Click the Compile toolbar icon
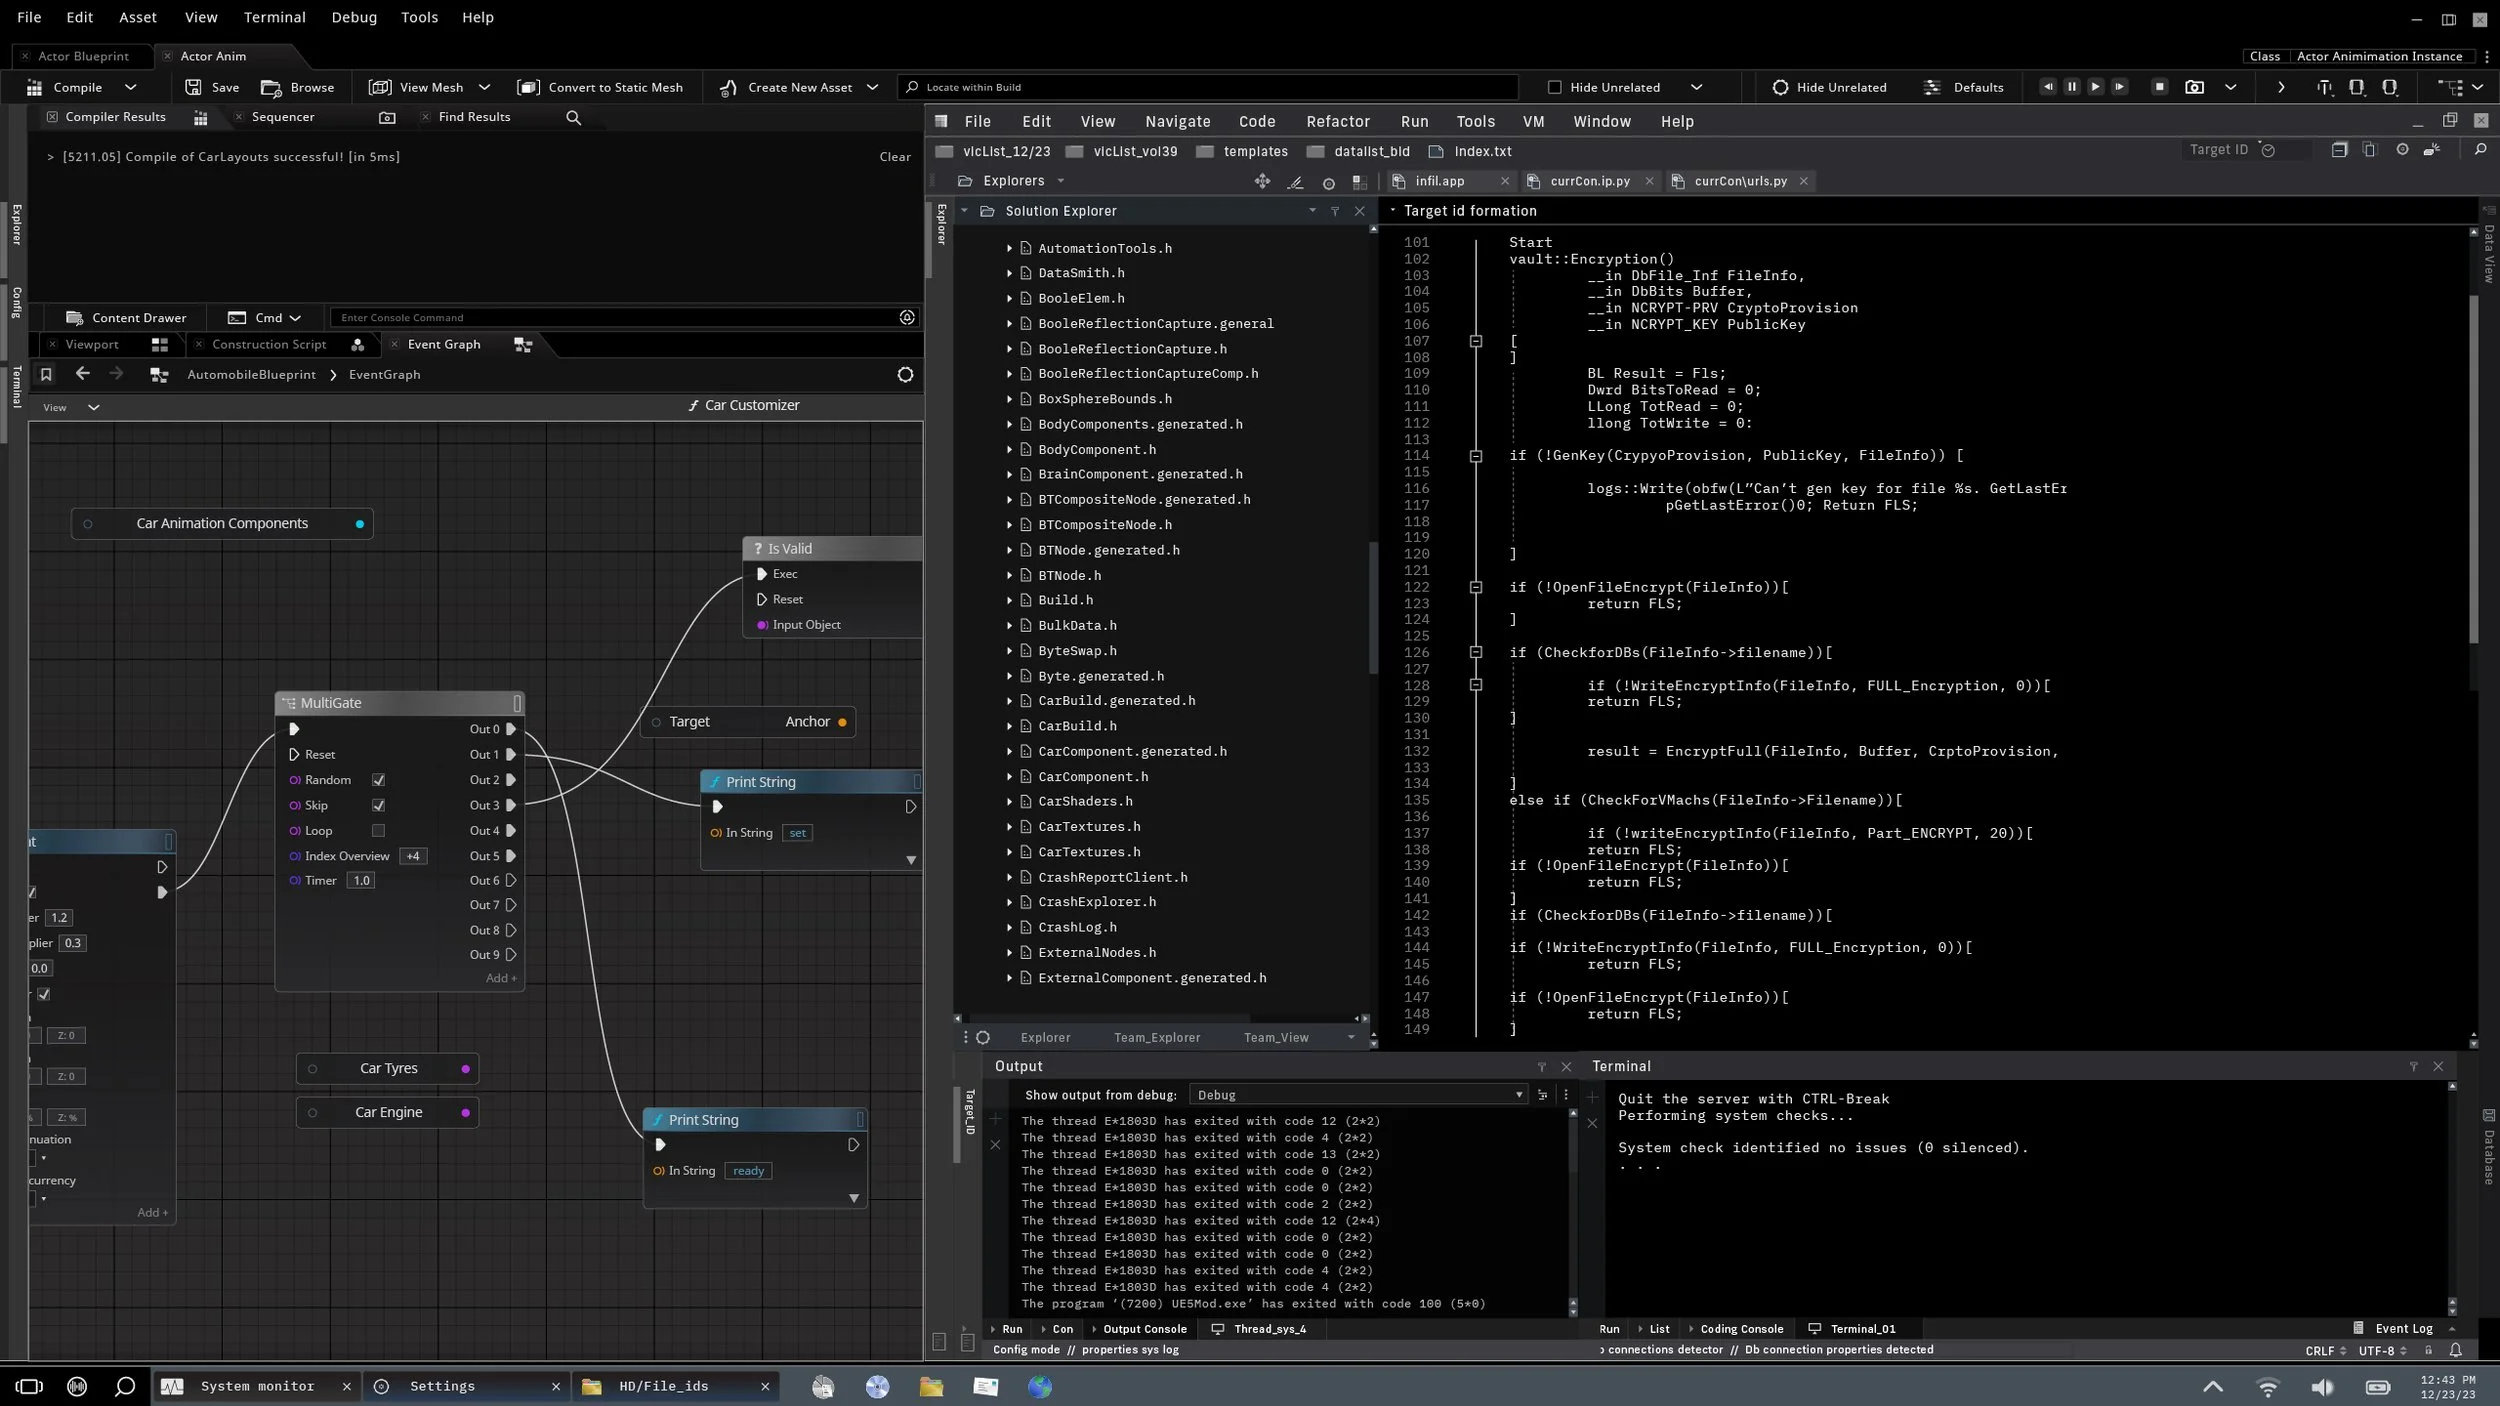The width and height of the screenshot is (2500, 1406). click(x=35, y=88)
